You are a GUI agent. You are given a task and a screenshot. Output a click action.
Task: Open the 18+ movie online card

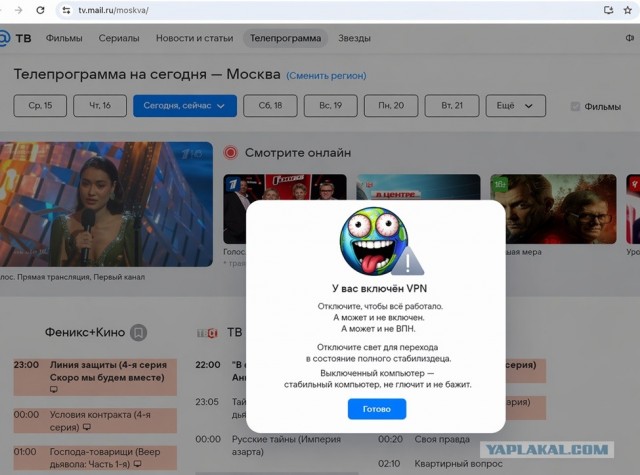click(x=561, y=209)
